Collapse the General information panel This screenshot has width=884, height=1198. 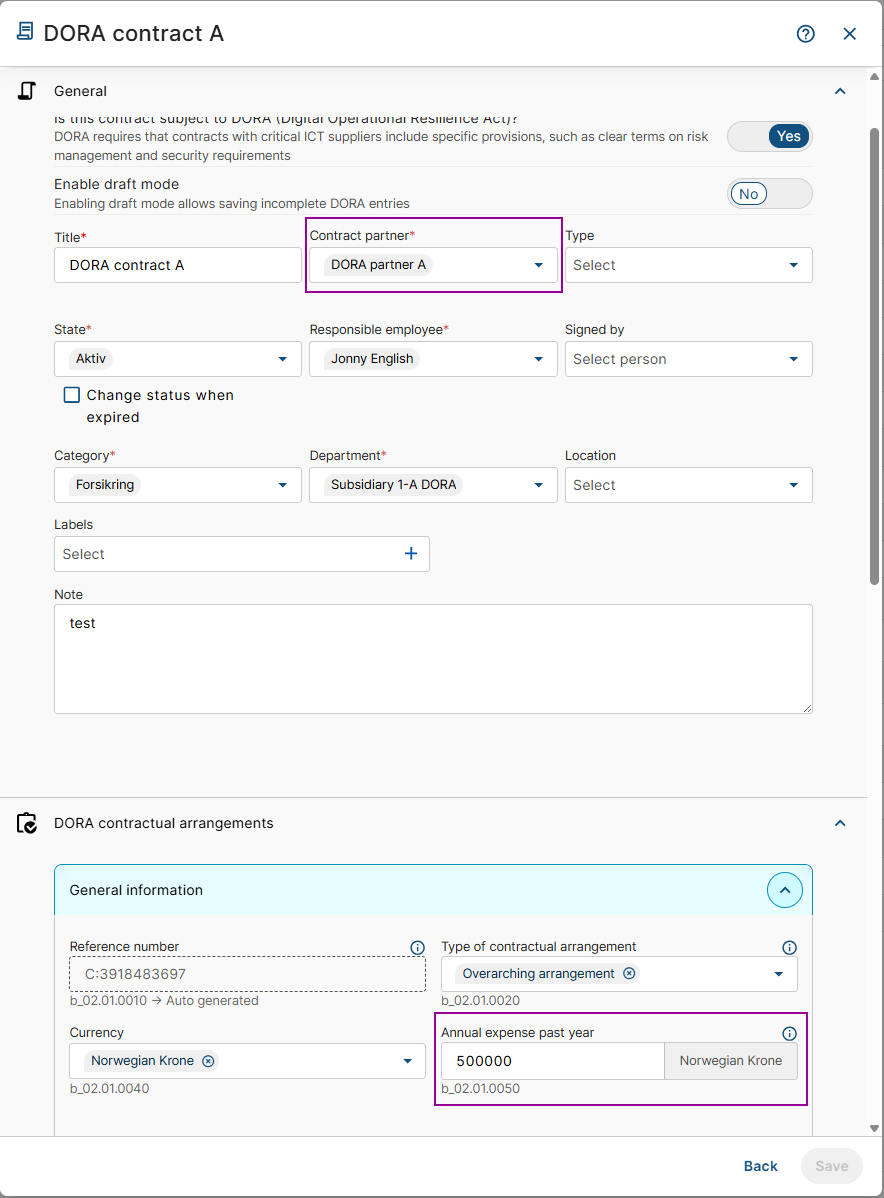click(x=784, y=890)
